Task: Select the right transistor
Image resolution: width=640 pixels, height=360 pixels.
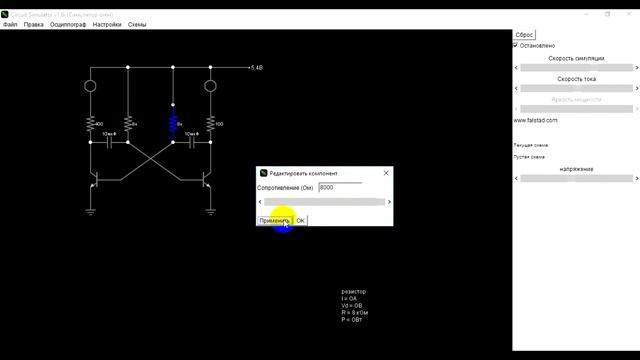Action: pos(207,180)
